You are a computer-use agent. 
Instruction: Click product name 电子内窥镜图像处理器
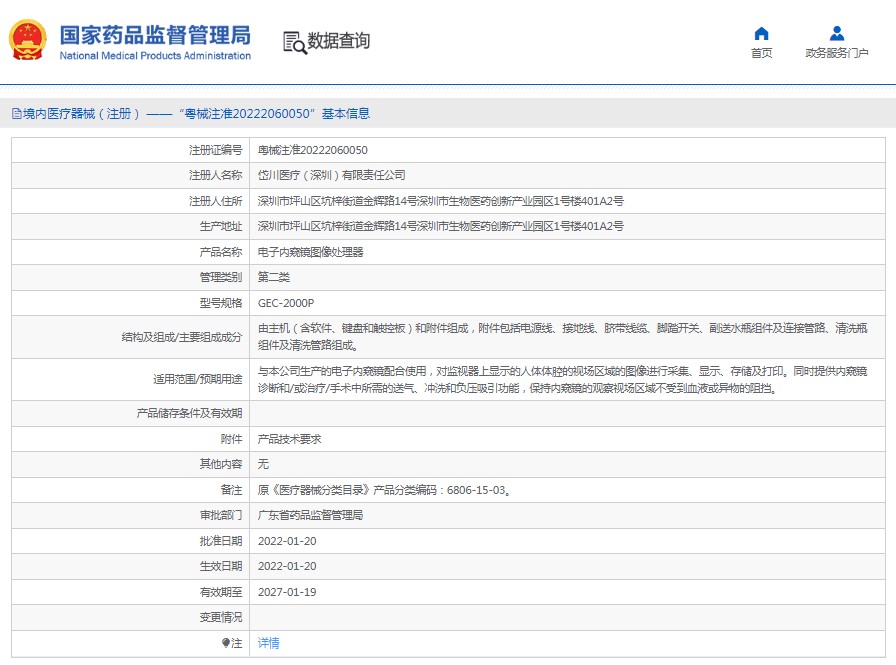click(311, 252)
